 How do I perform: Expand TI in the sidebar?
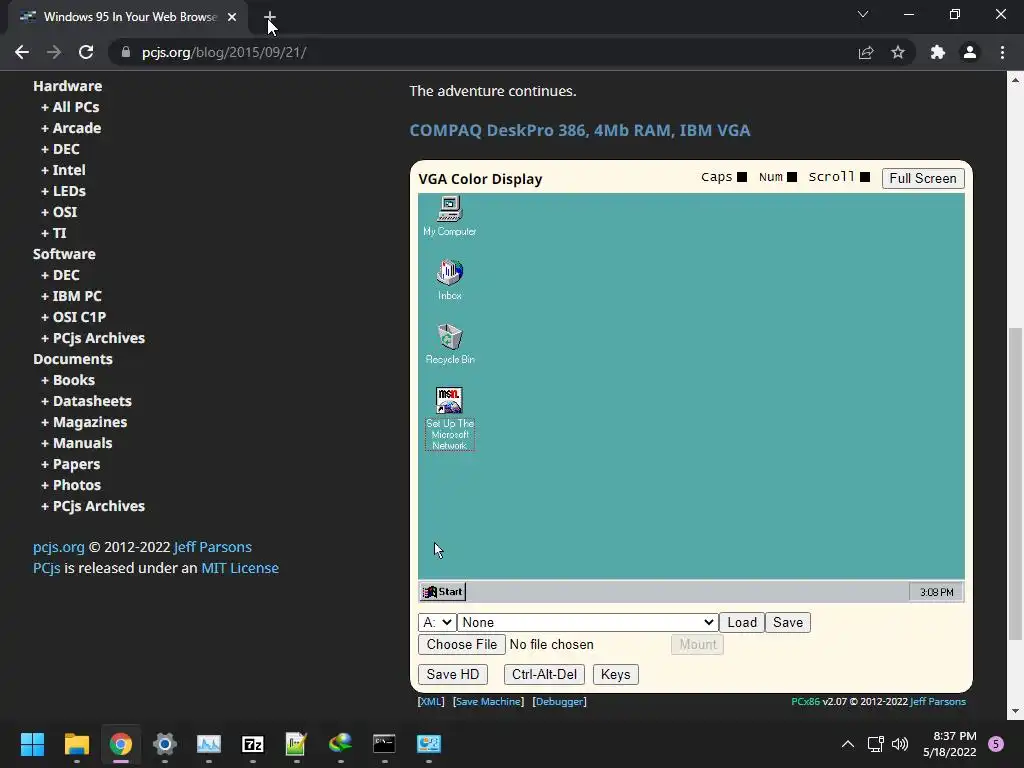(x=54, y=233)
